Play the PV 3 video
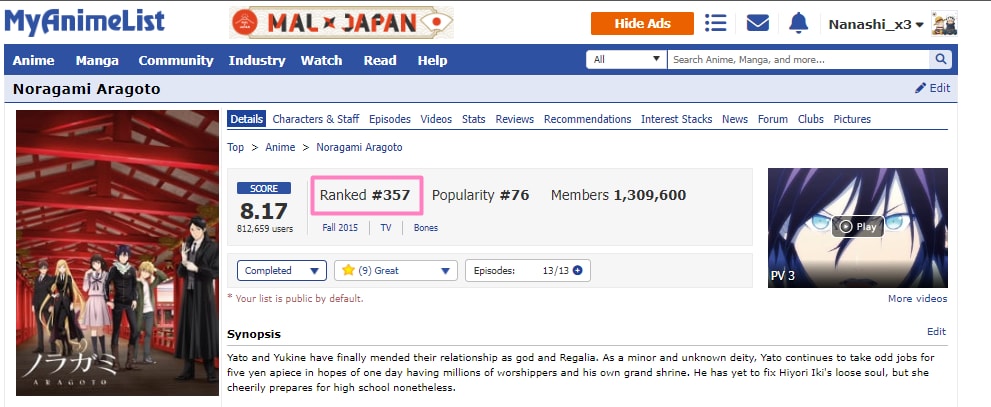The image size is (991, 407). (858, 226)
